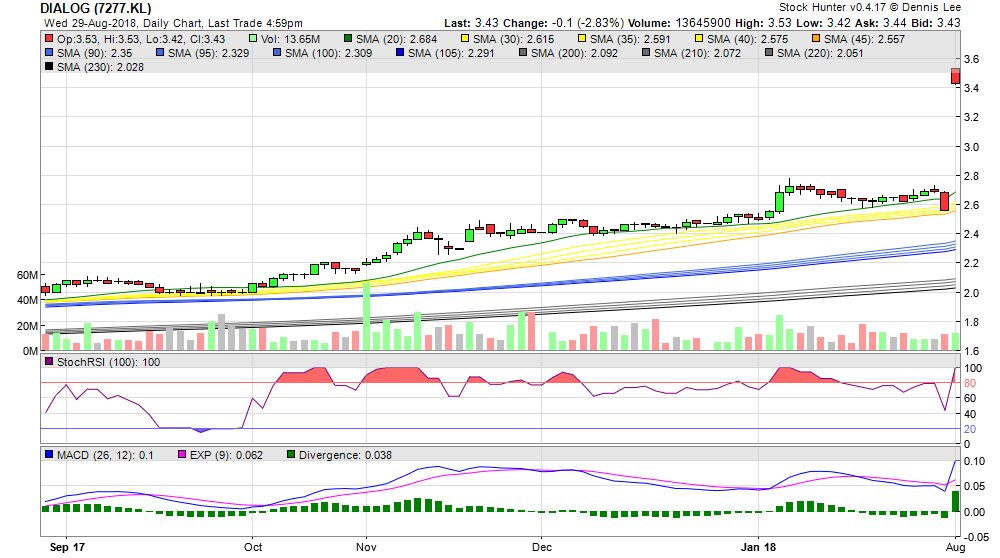The width and height of the screenshot is (1000, 558).
Task: Click the SMA (20): 2.684 legend label
Action: [x=396, y=39]
